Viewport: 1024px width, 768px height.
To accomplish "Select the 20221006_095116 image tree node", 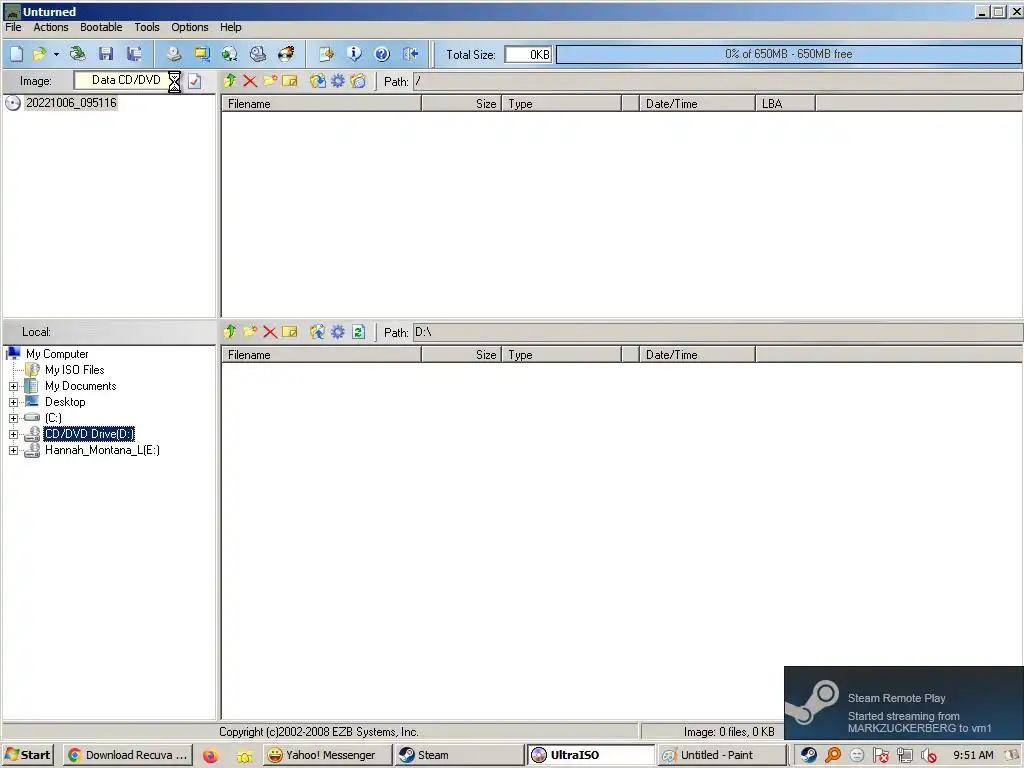I will (x=71, y=103).
